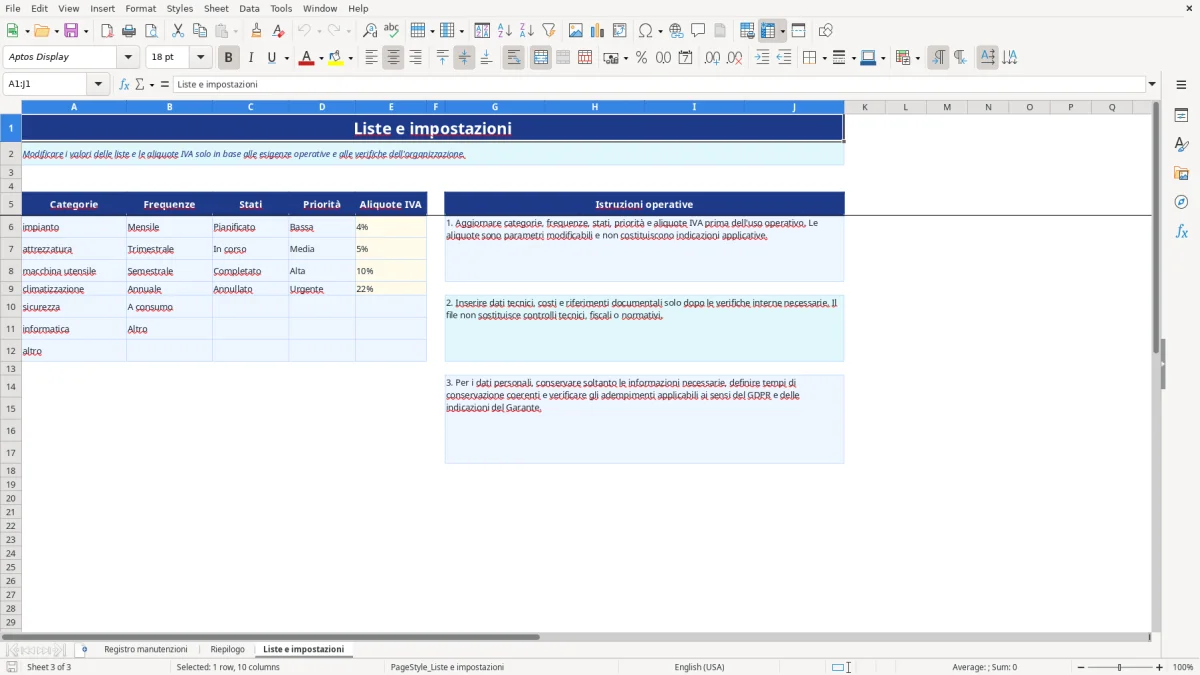1200x675 pixels.
Task: Open sidebar Gallery panel icon
Action: tap(1181, 174)
